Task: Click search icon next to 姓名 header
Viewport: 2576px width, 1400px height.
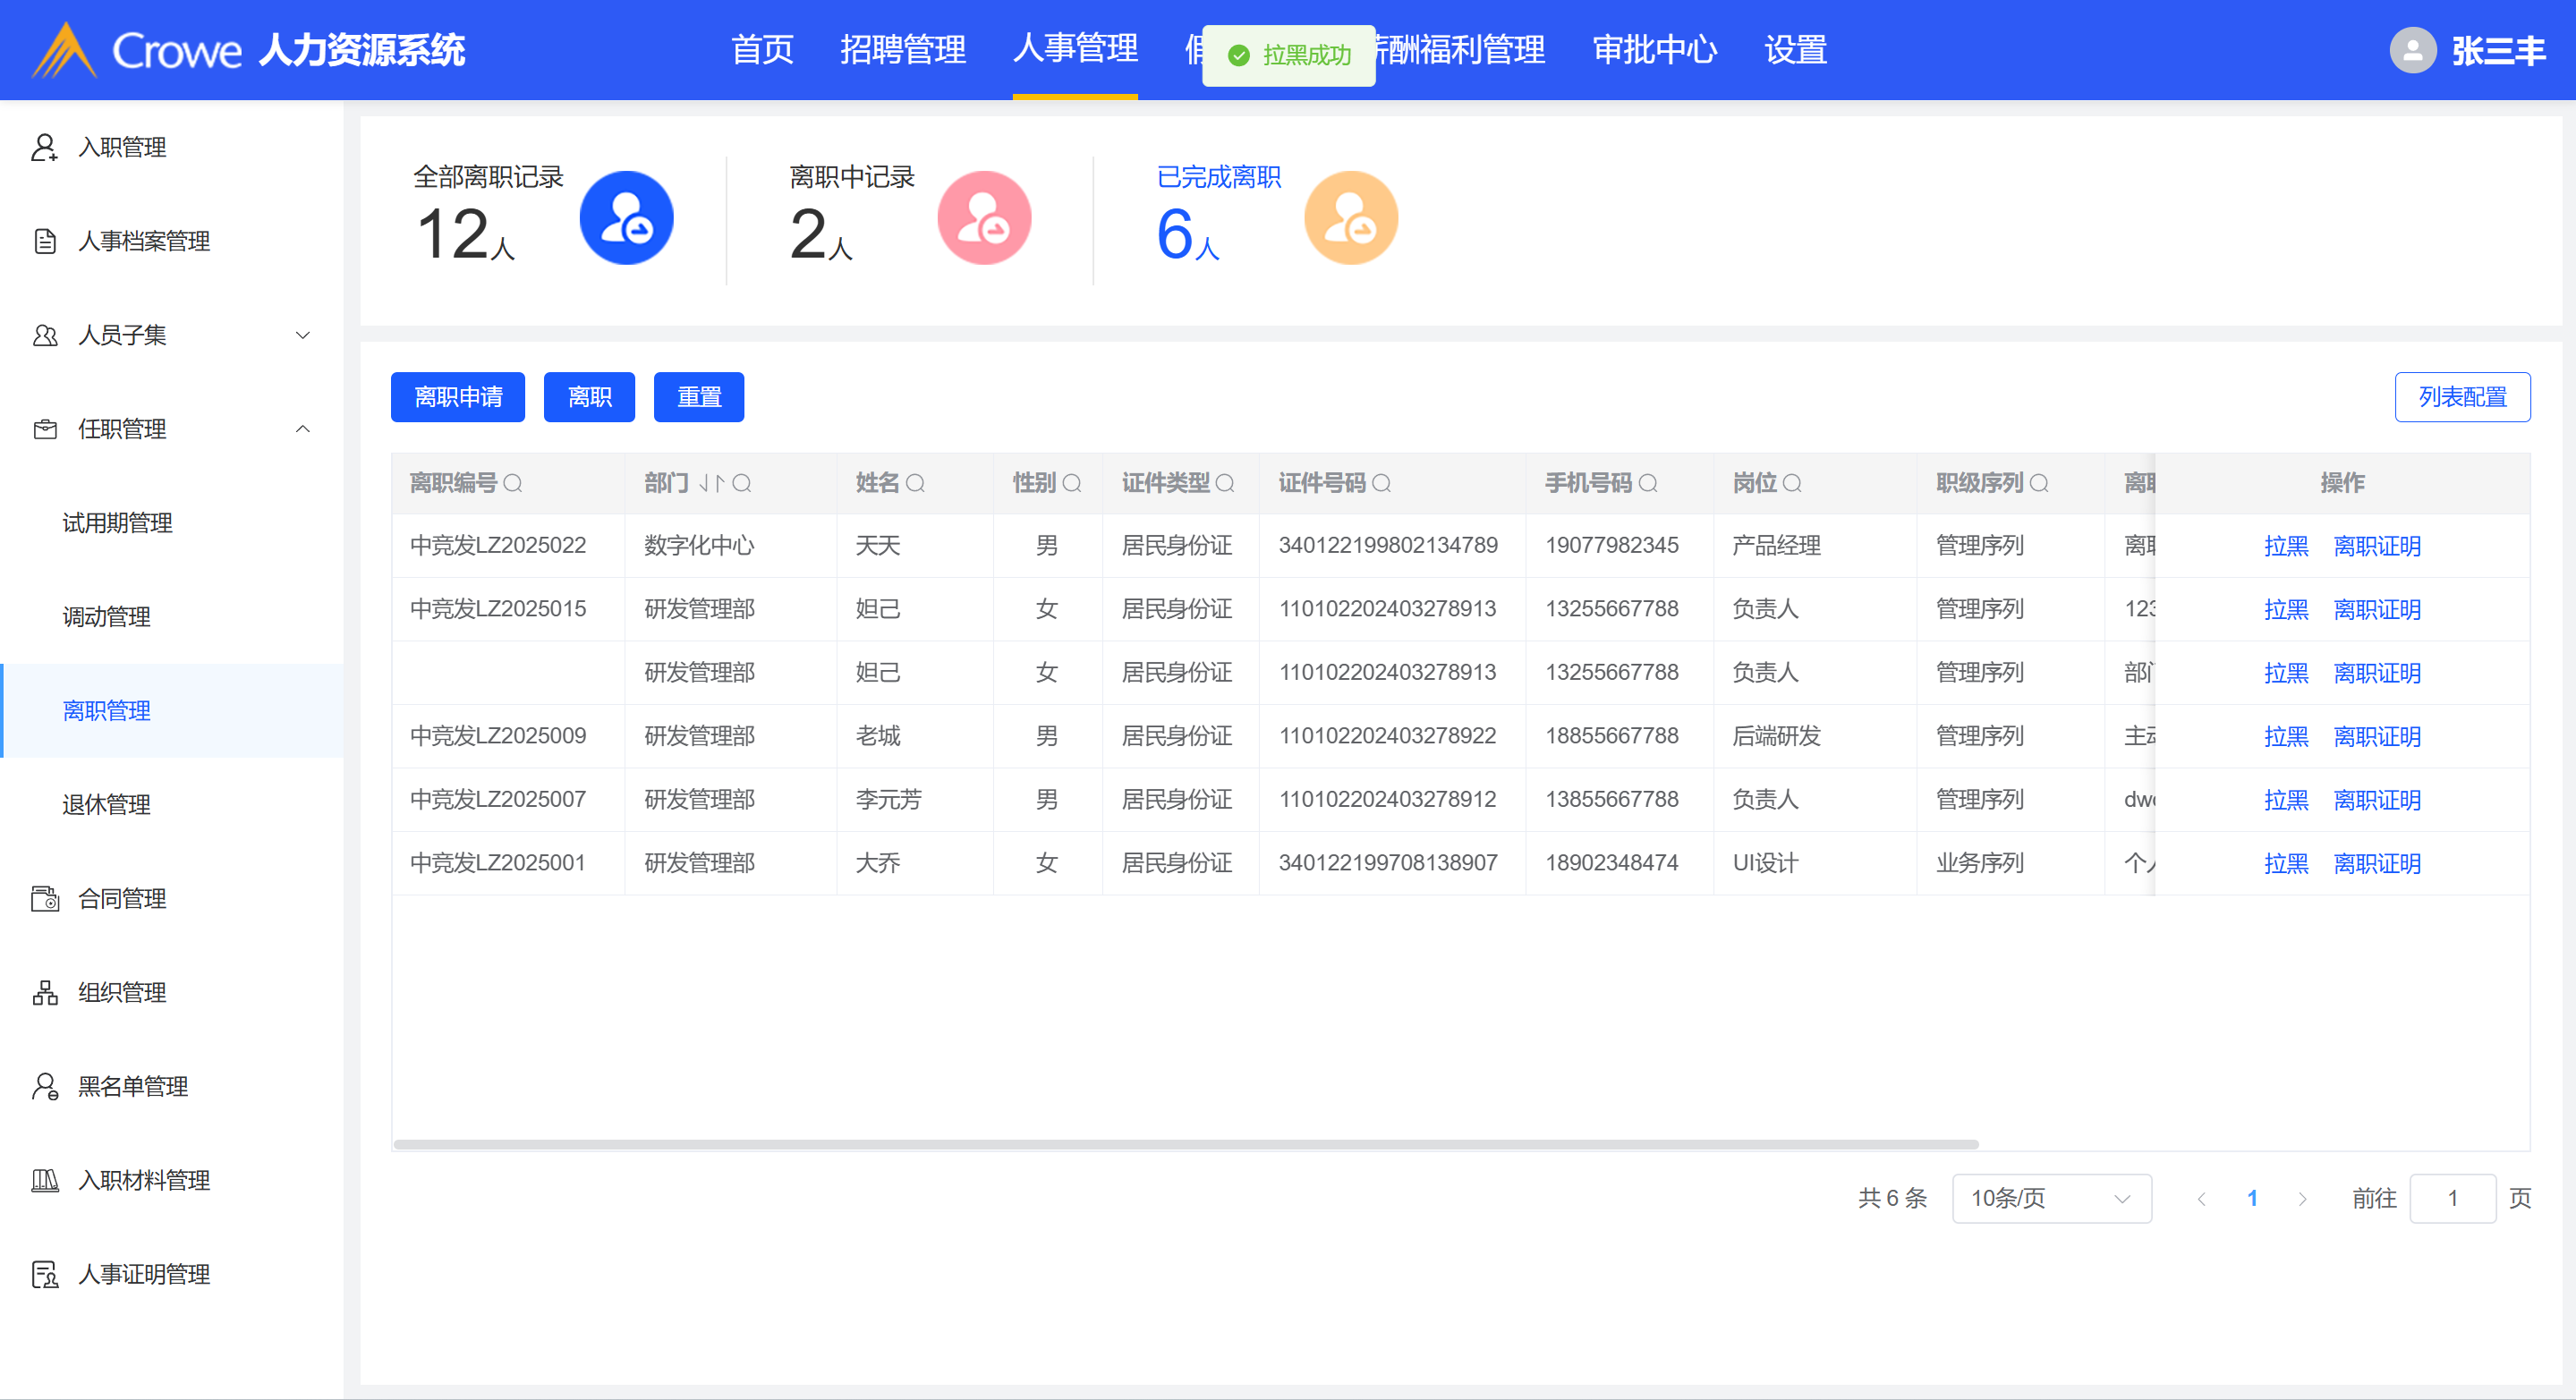Action: [x=915, y=484]
